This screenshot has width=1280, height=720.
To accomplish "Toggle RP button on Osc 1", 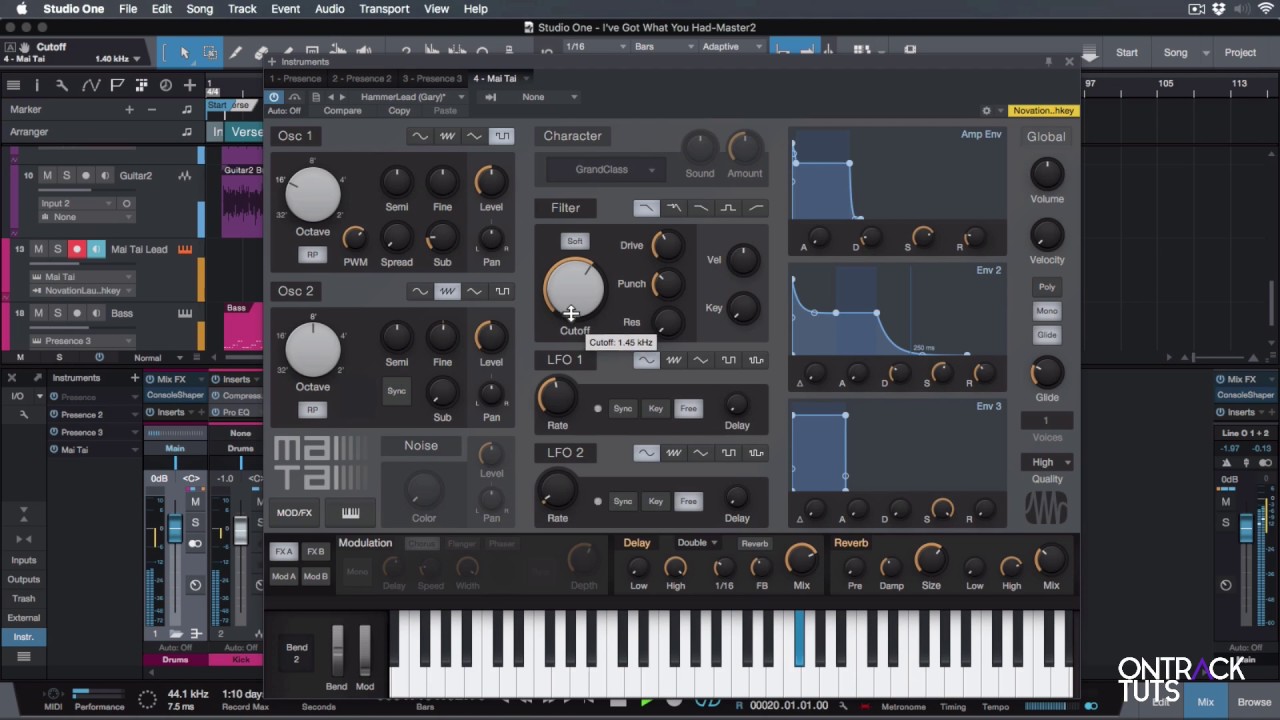I will click(312, 255).
